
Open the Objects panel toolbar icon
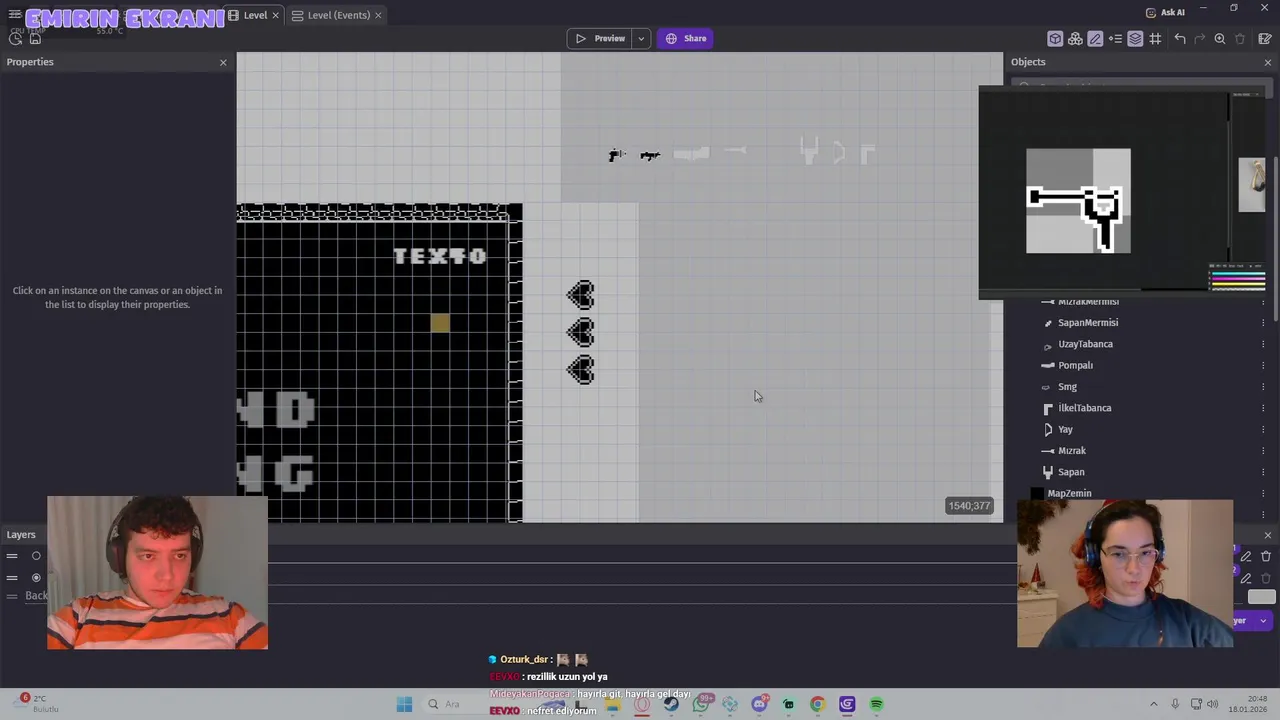point(1055,38)
